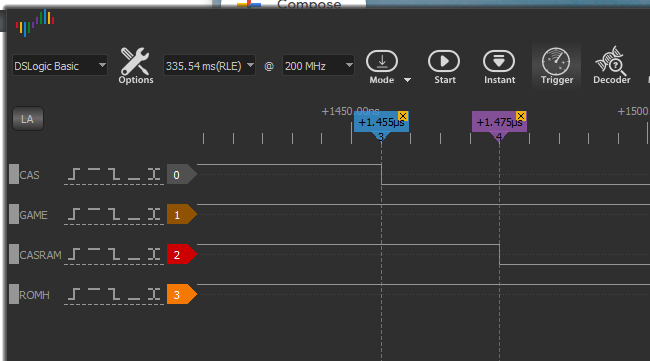
Task: Open the 335.54 ms sample duration dropdown
Action: coord(209,65)
